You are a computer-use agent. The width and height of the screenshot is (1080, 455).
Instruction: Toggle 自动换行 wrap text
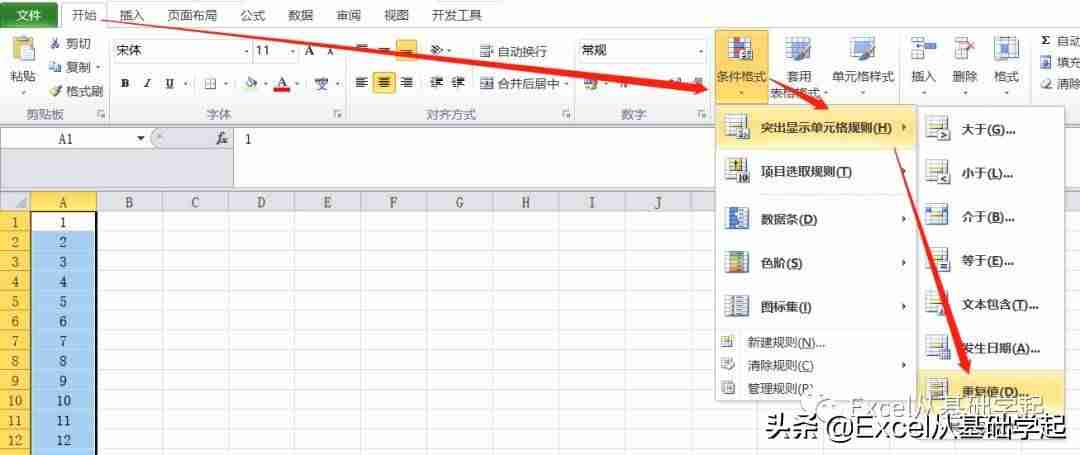point(514,50)
